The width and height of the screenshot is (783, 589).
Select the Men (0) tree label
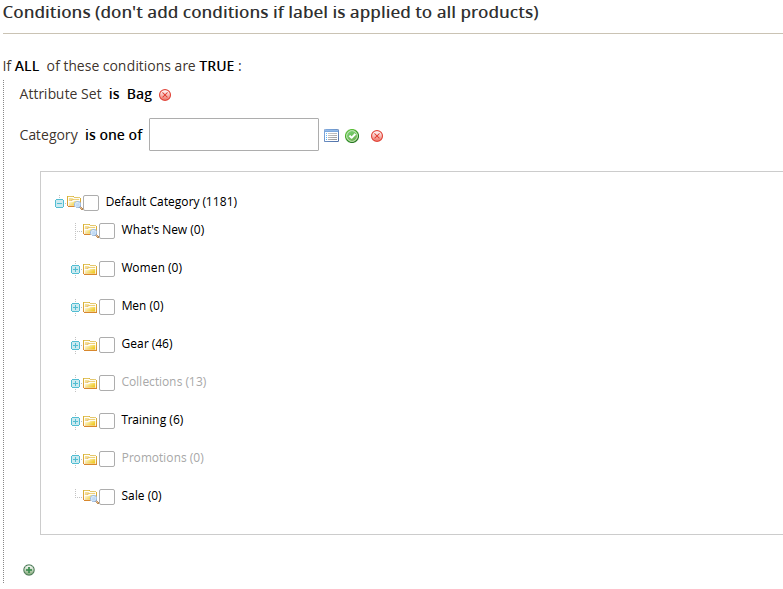tap(143, 305)
